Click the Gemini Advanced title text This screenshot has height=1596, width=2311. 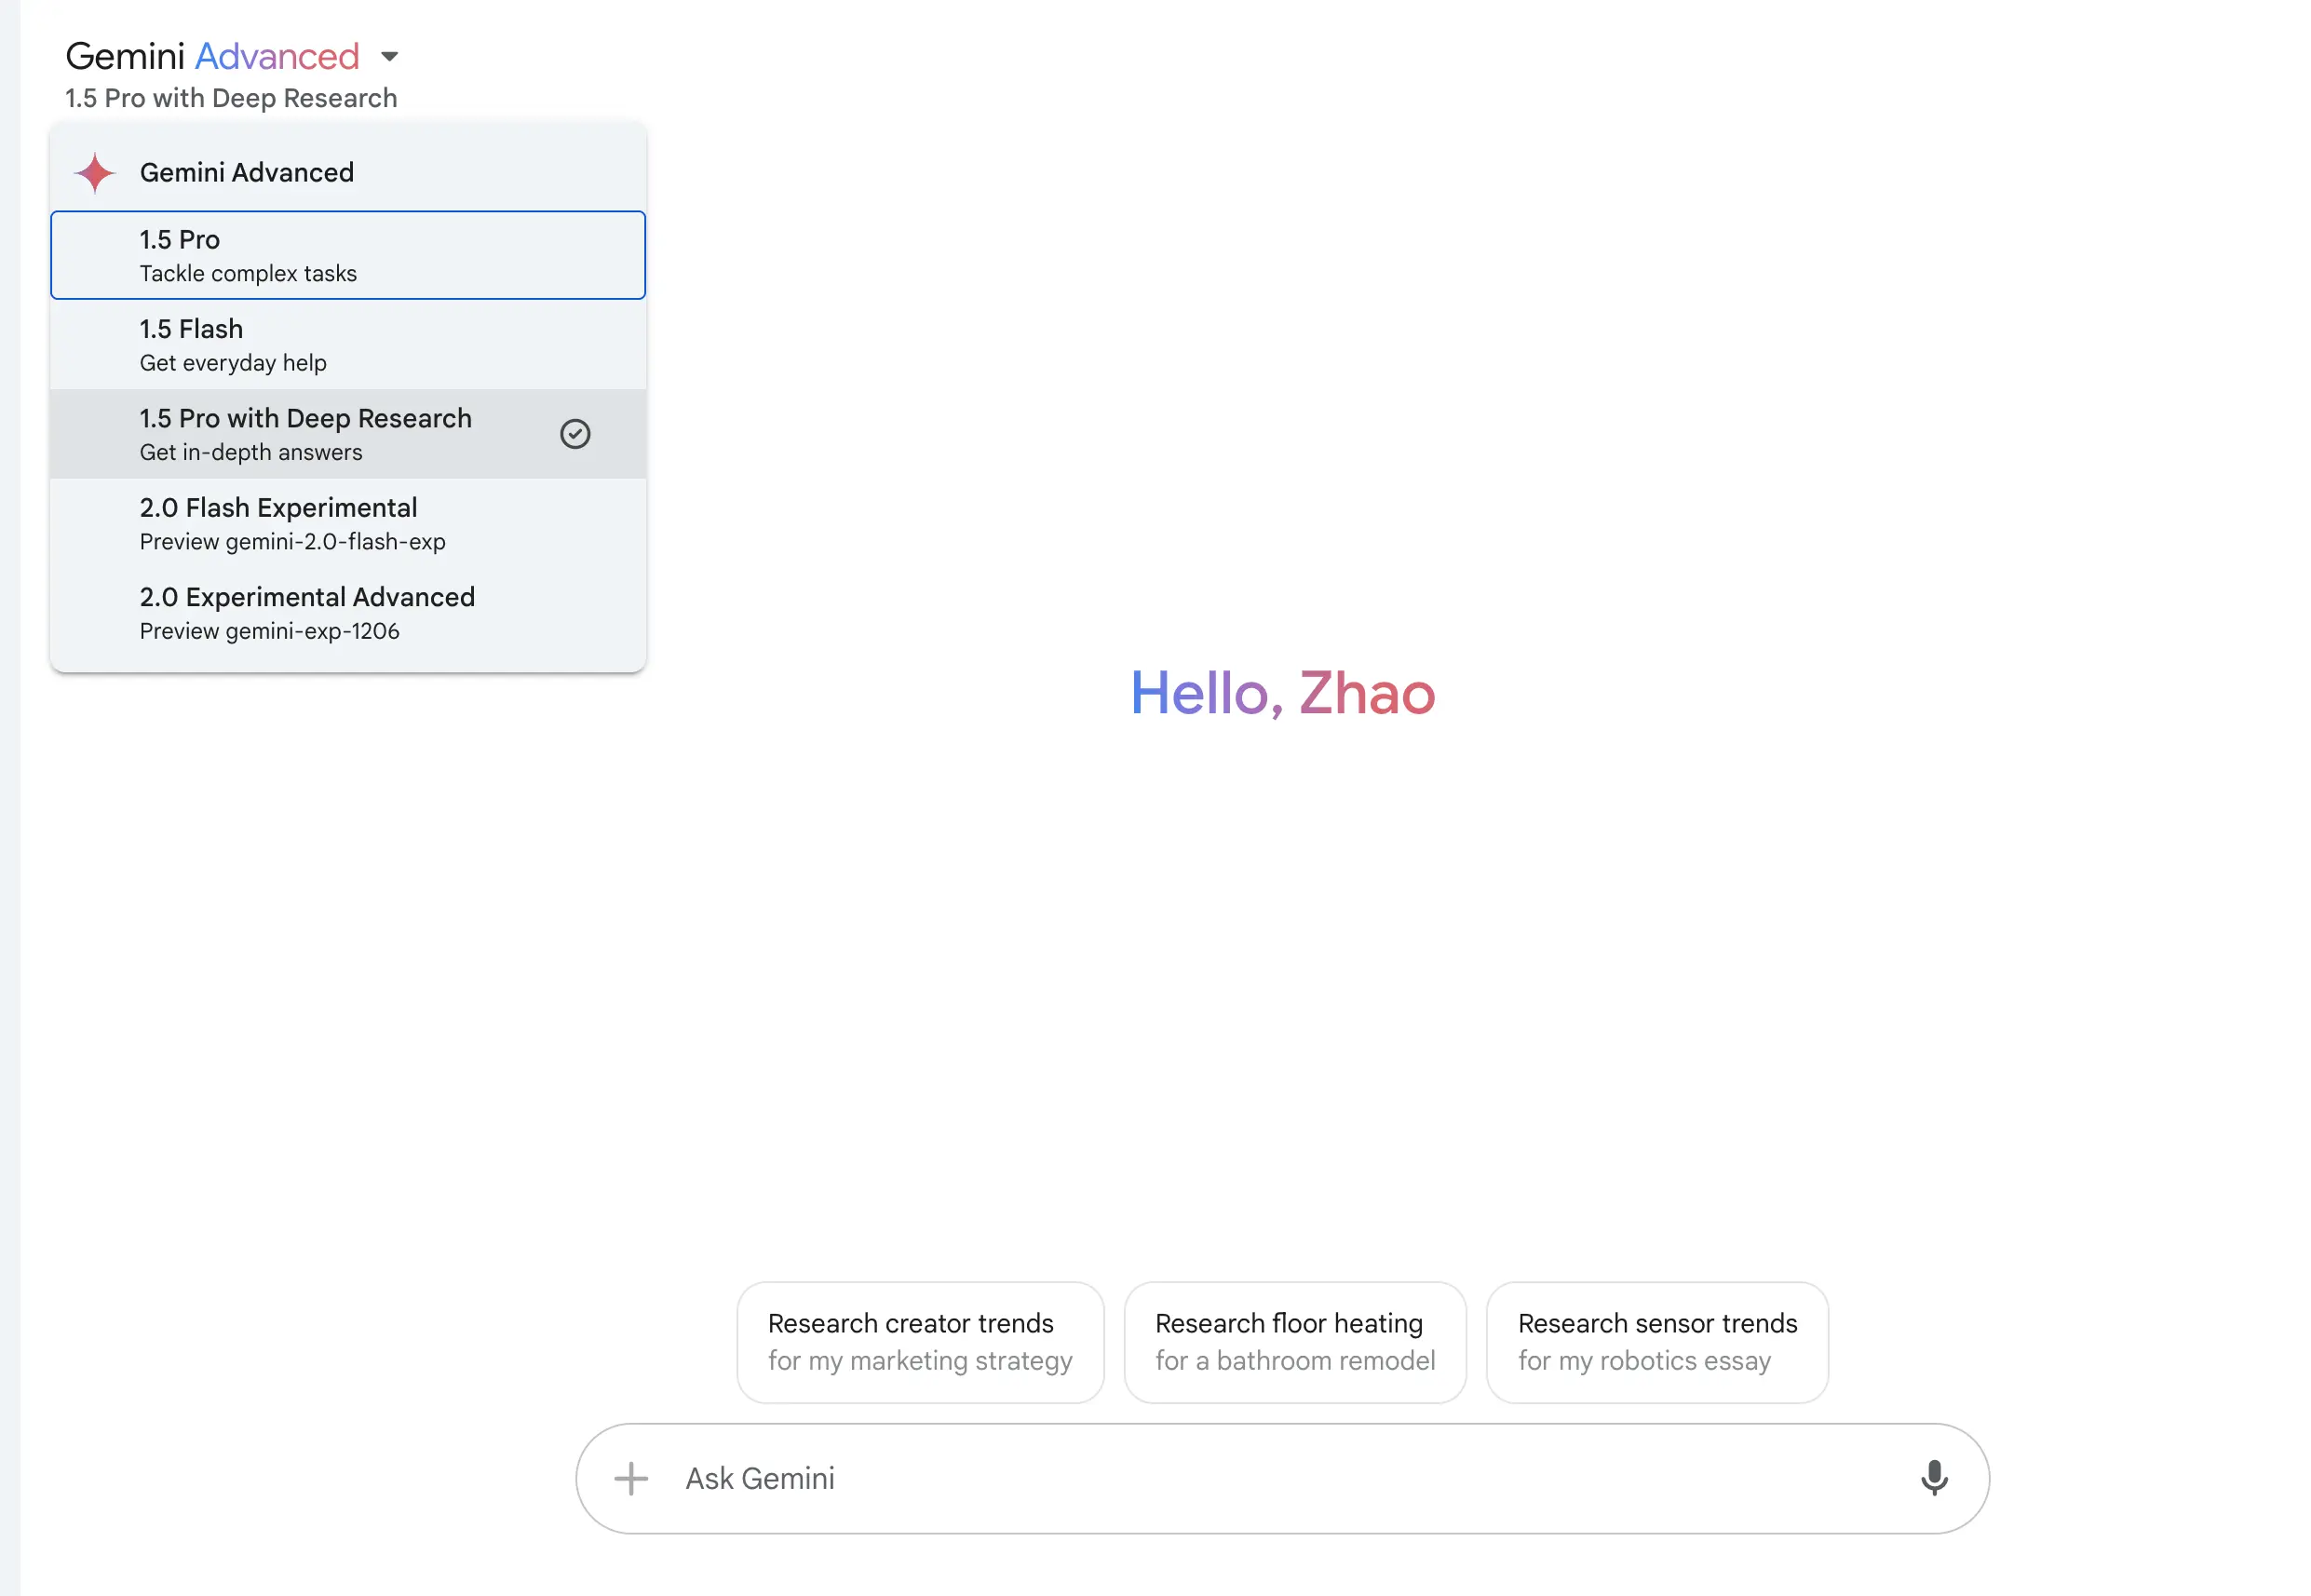point(212,56)
